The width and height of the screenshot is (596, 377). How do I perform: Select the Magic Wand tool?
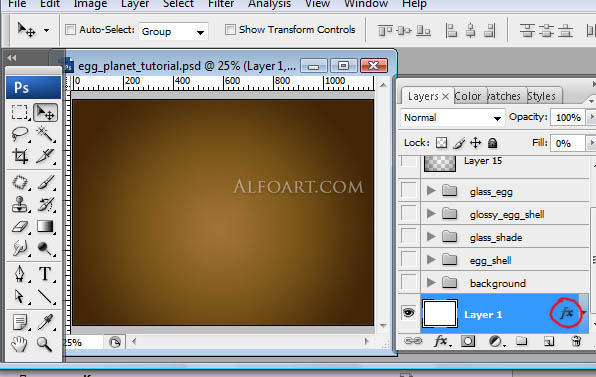(x=46, y=134)
